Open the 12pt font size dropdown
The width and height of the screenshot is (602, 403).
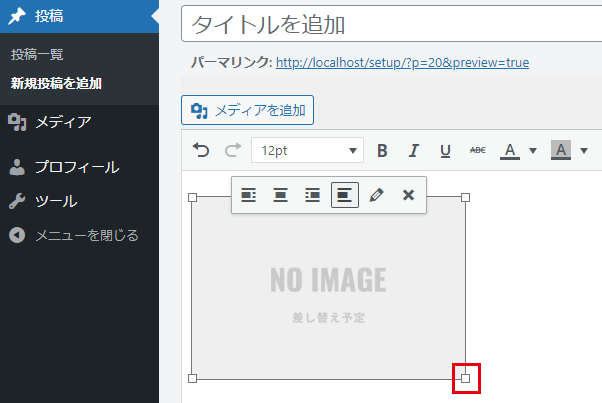coord(308,151)
